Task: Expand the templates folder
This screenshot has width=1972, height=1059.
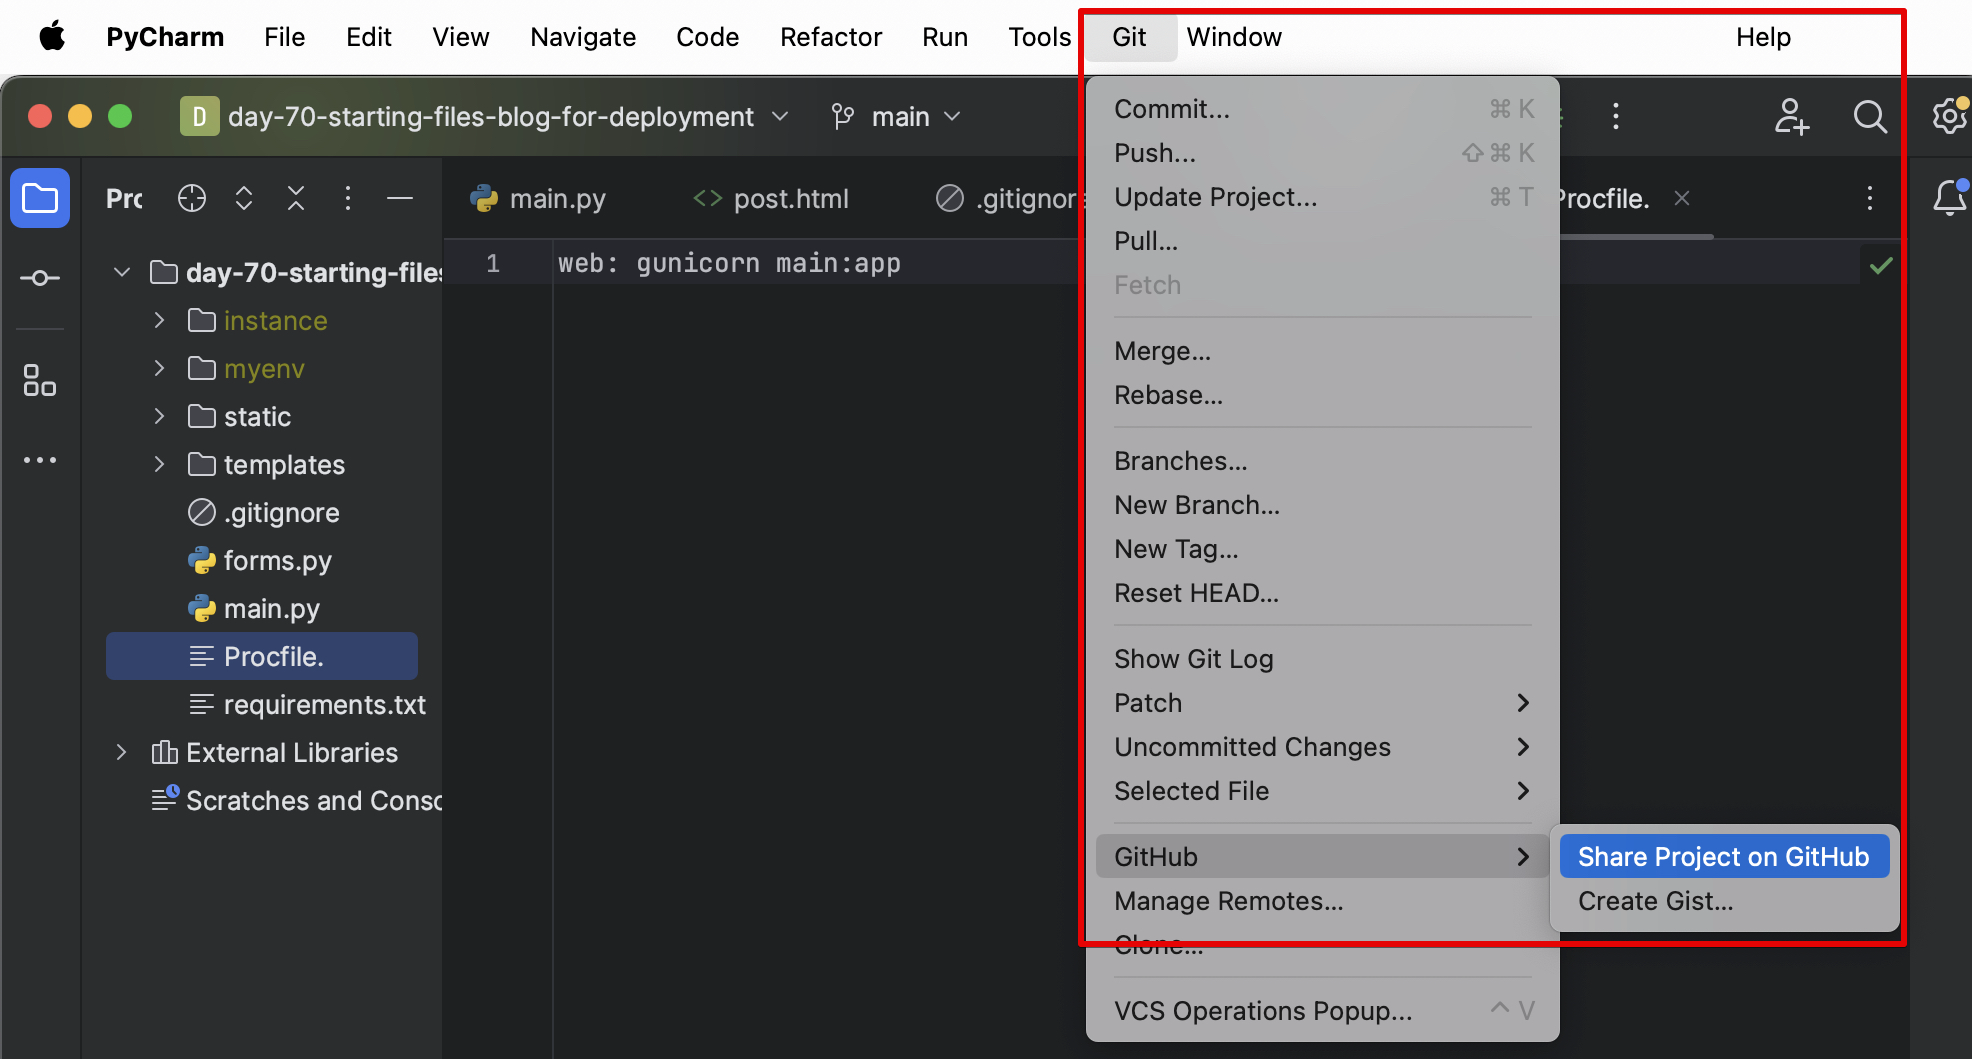Action: coord(159,464)
